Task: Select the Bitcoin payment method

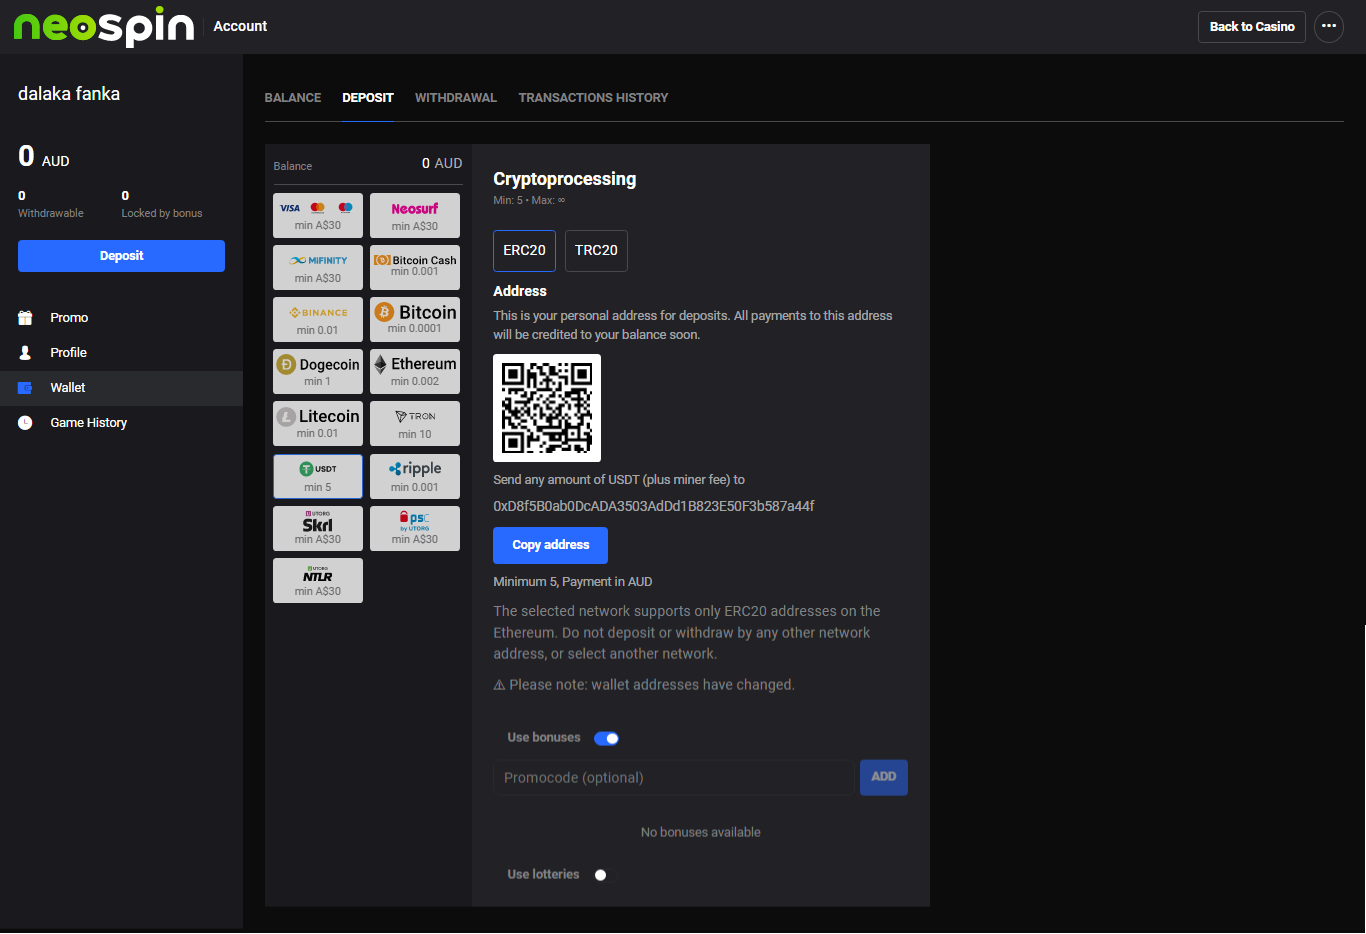Action: [x=415, y=319]
